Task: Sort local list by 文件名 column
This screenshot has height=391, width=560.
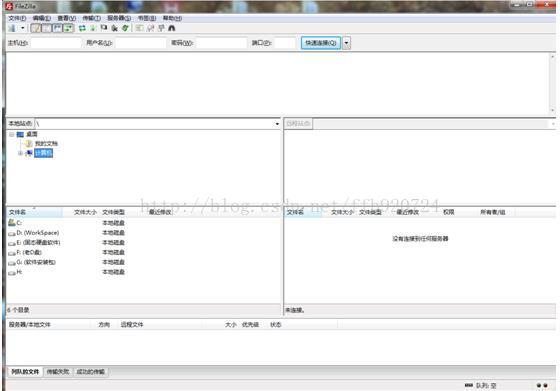Action: tap(35, 212)
